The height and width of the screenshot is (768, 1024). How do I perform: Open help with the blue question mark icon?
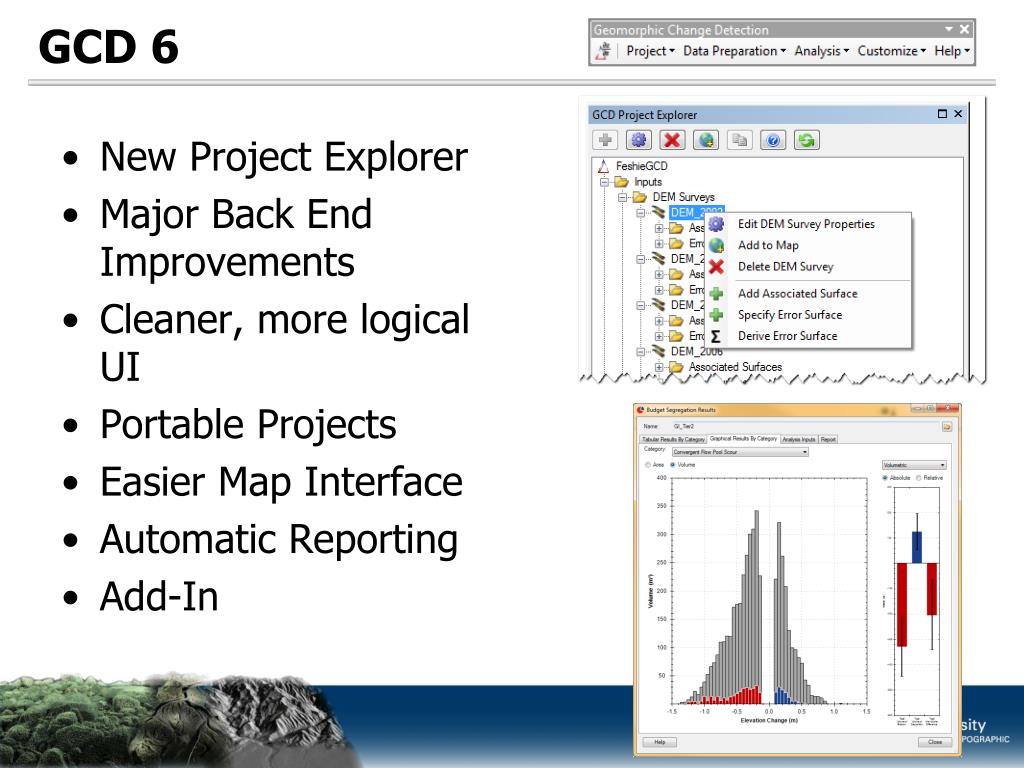click(773, 140)
